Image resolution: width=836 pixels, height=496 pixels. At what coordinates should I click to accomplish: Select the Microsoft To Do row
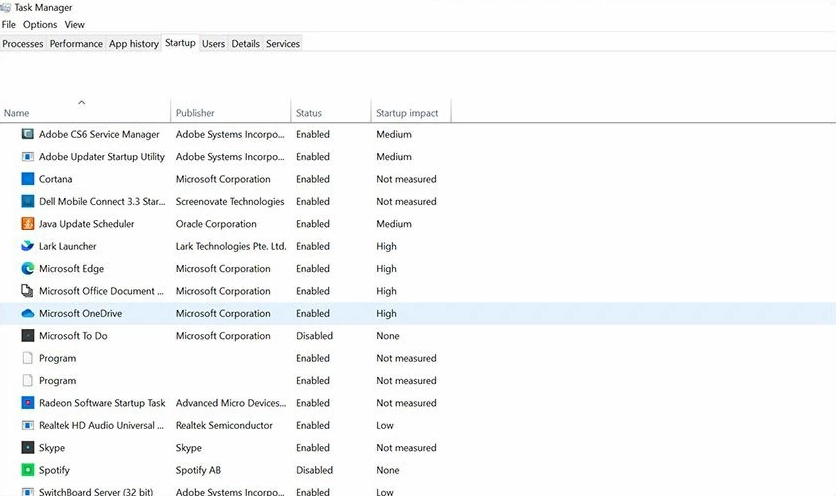coord(73,336)
